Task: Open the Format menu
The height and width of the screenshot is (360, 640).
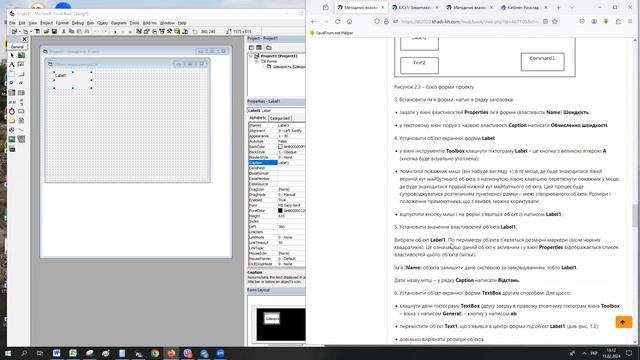Action: [62, 23]
